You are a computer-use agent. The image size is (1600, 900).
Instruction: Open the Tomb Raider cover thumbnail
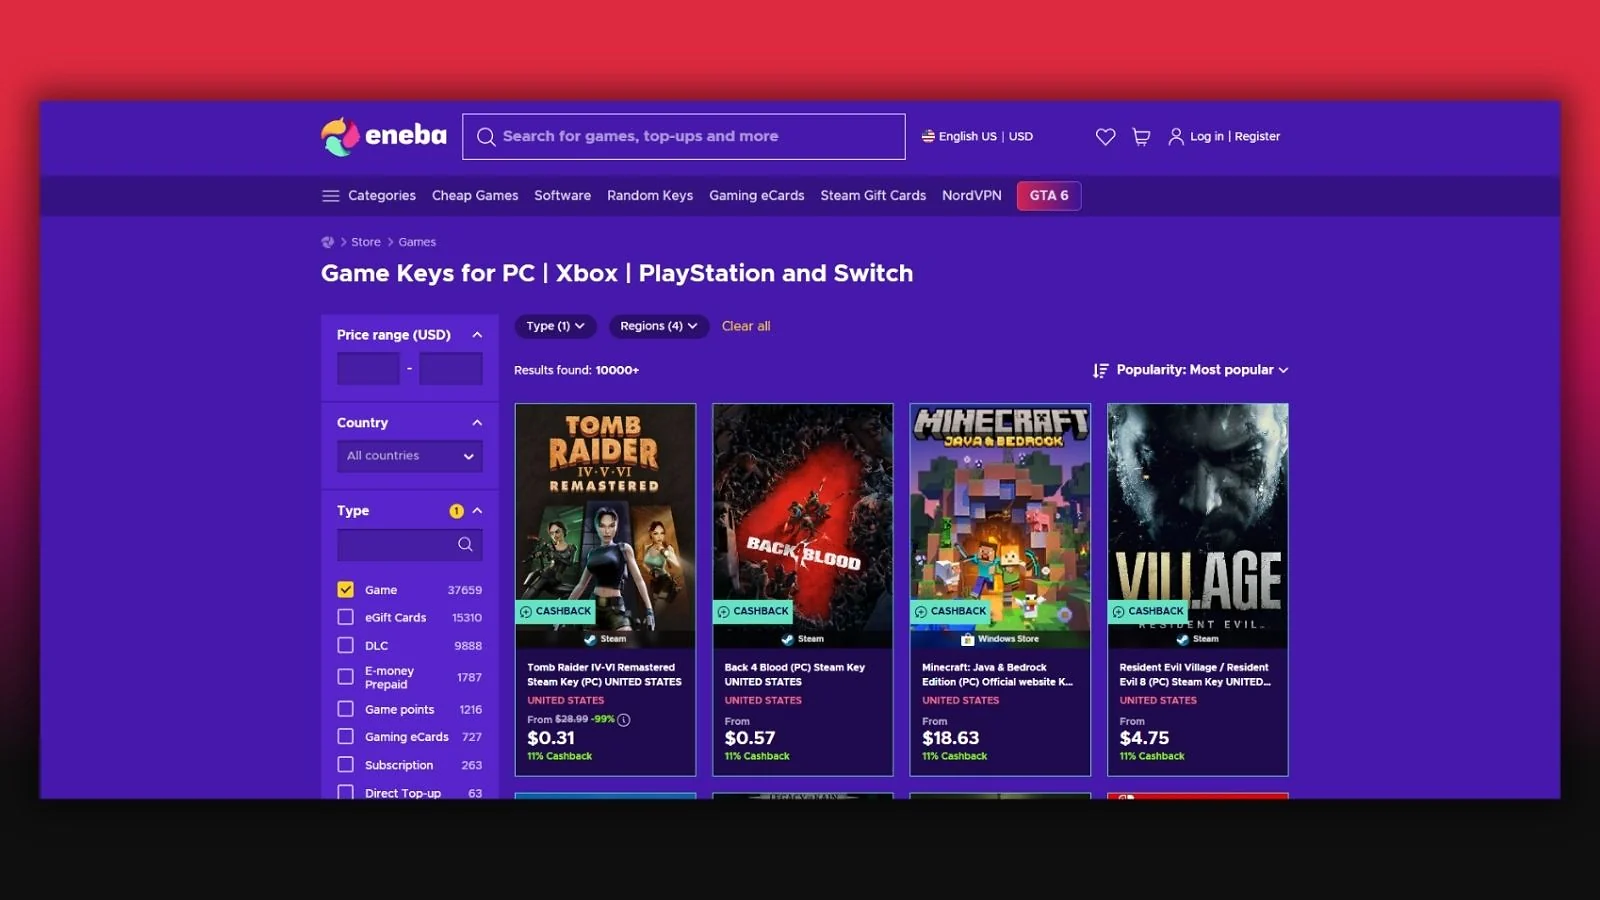pyautogui.click(x=605, y=526)
